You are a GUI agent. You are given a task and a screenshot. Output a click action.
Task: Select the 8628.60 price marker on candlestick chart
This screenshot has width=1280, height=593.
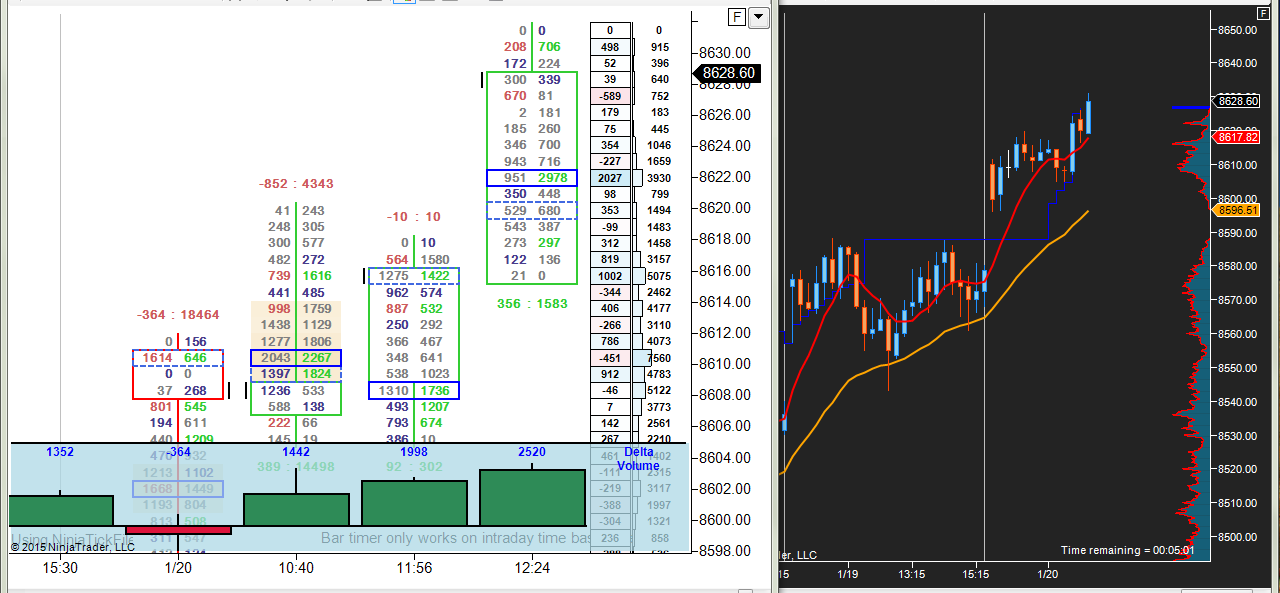(x=1238, y=100)
